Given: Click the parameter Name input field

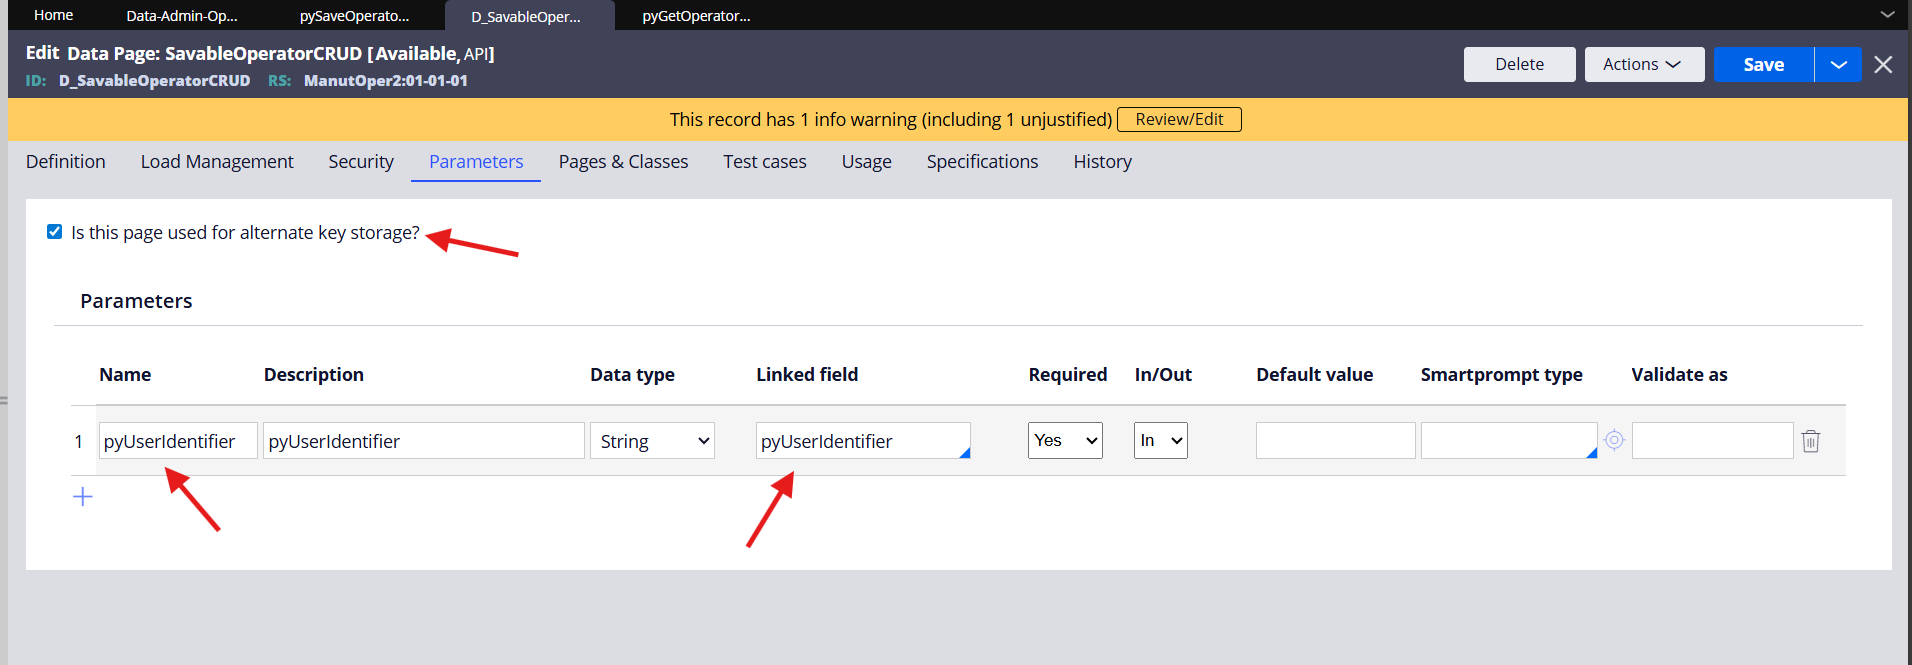Looking at the screenshot, I should 178,441.
